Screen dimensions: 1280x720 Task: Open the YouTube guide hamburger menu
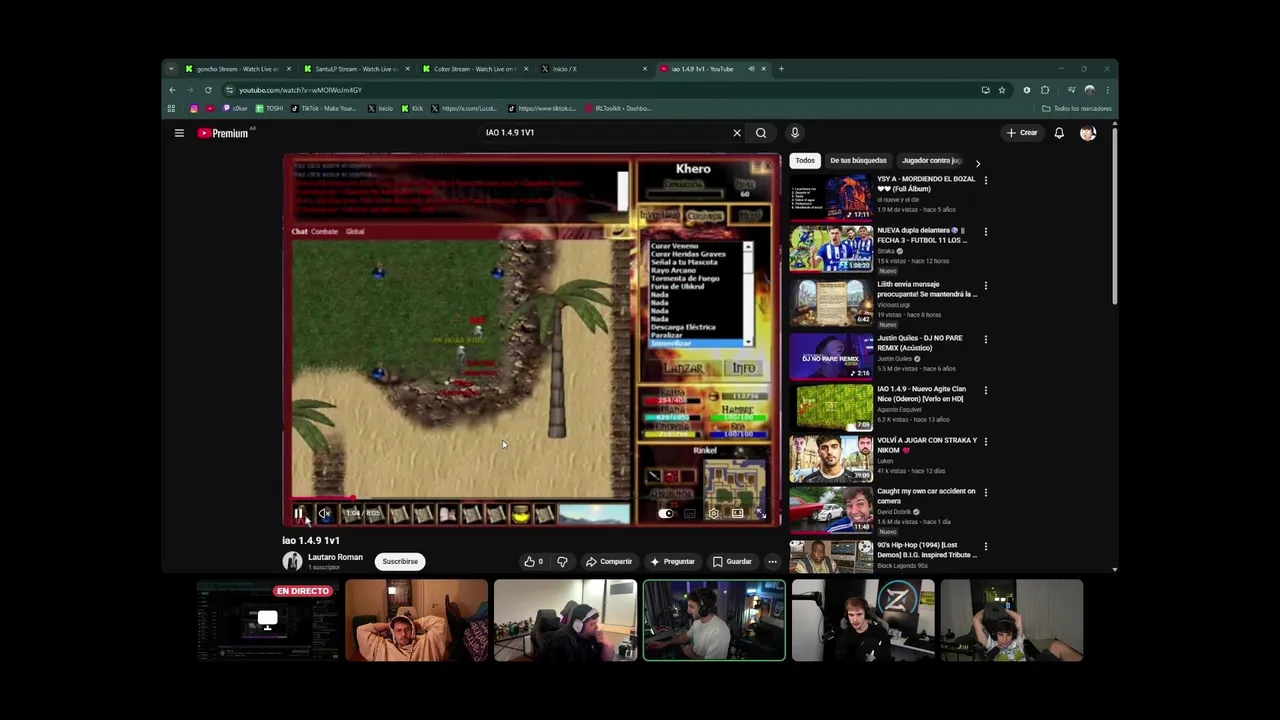179,133
